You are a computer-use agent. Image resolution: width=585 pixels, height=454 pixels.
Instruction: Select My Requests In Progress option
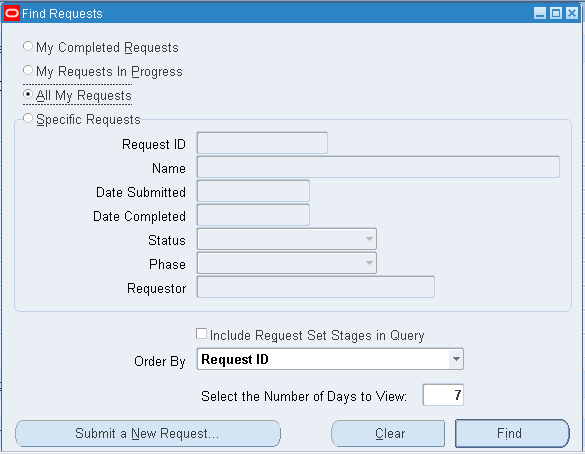pos(28,70)
